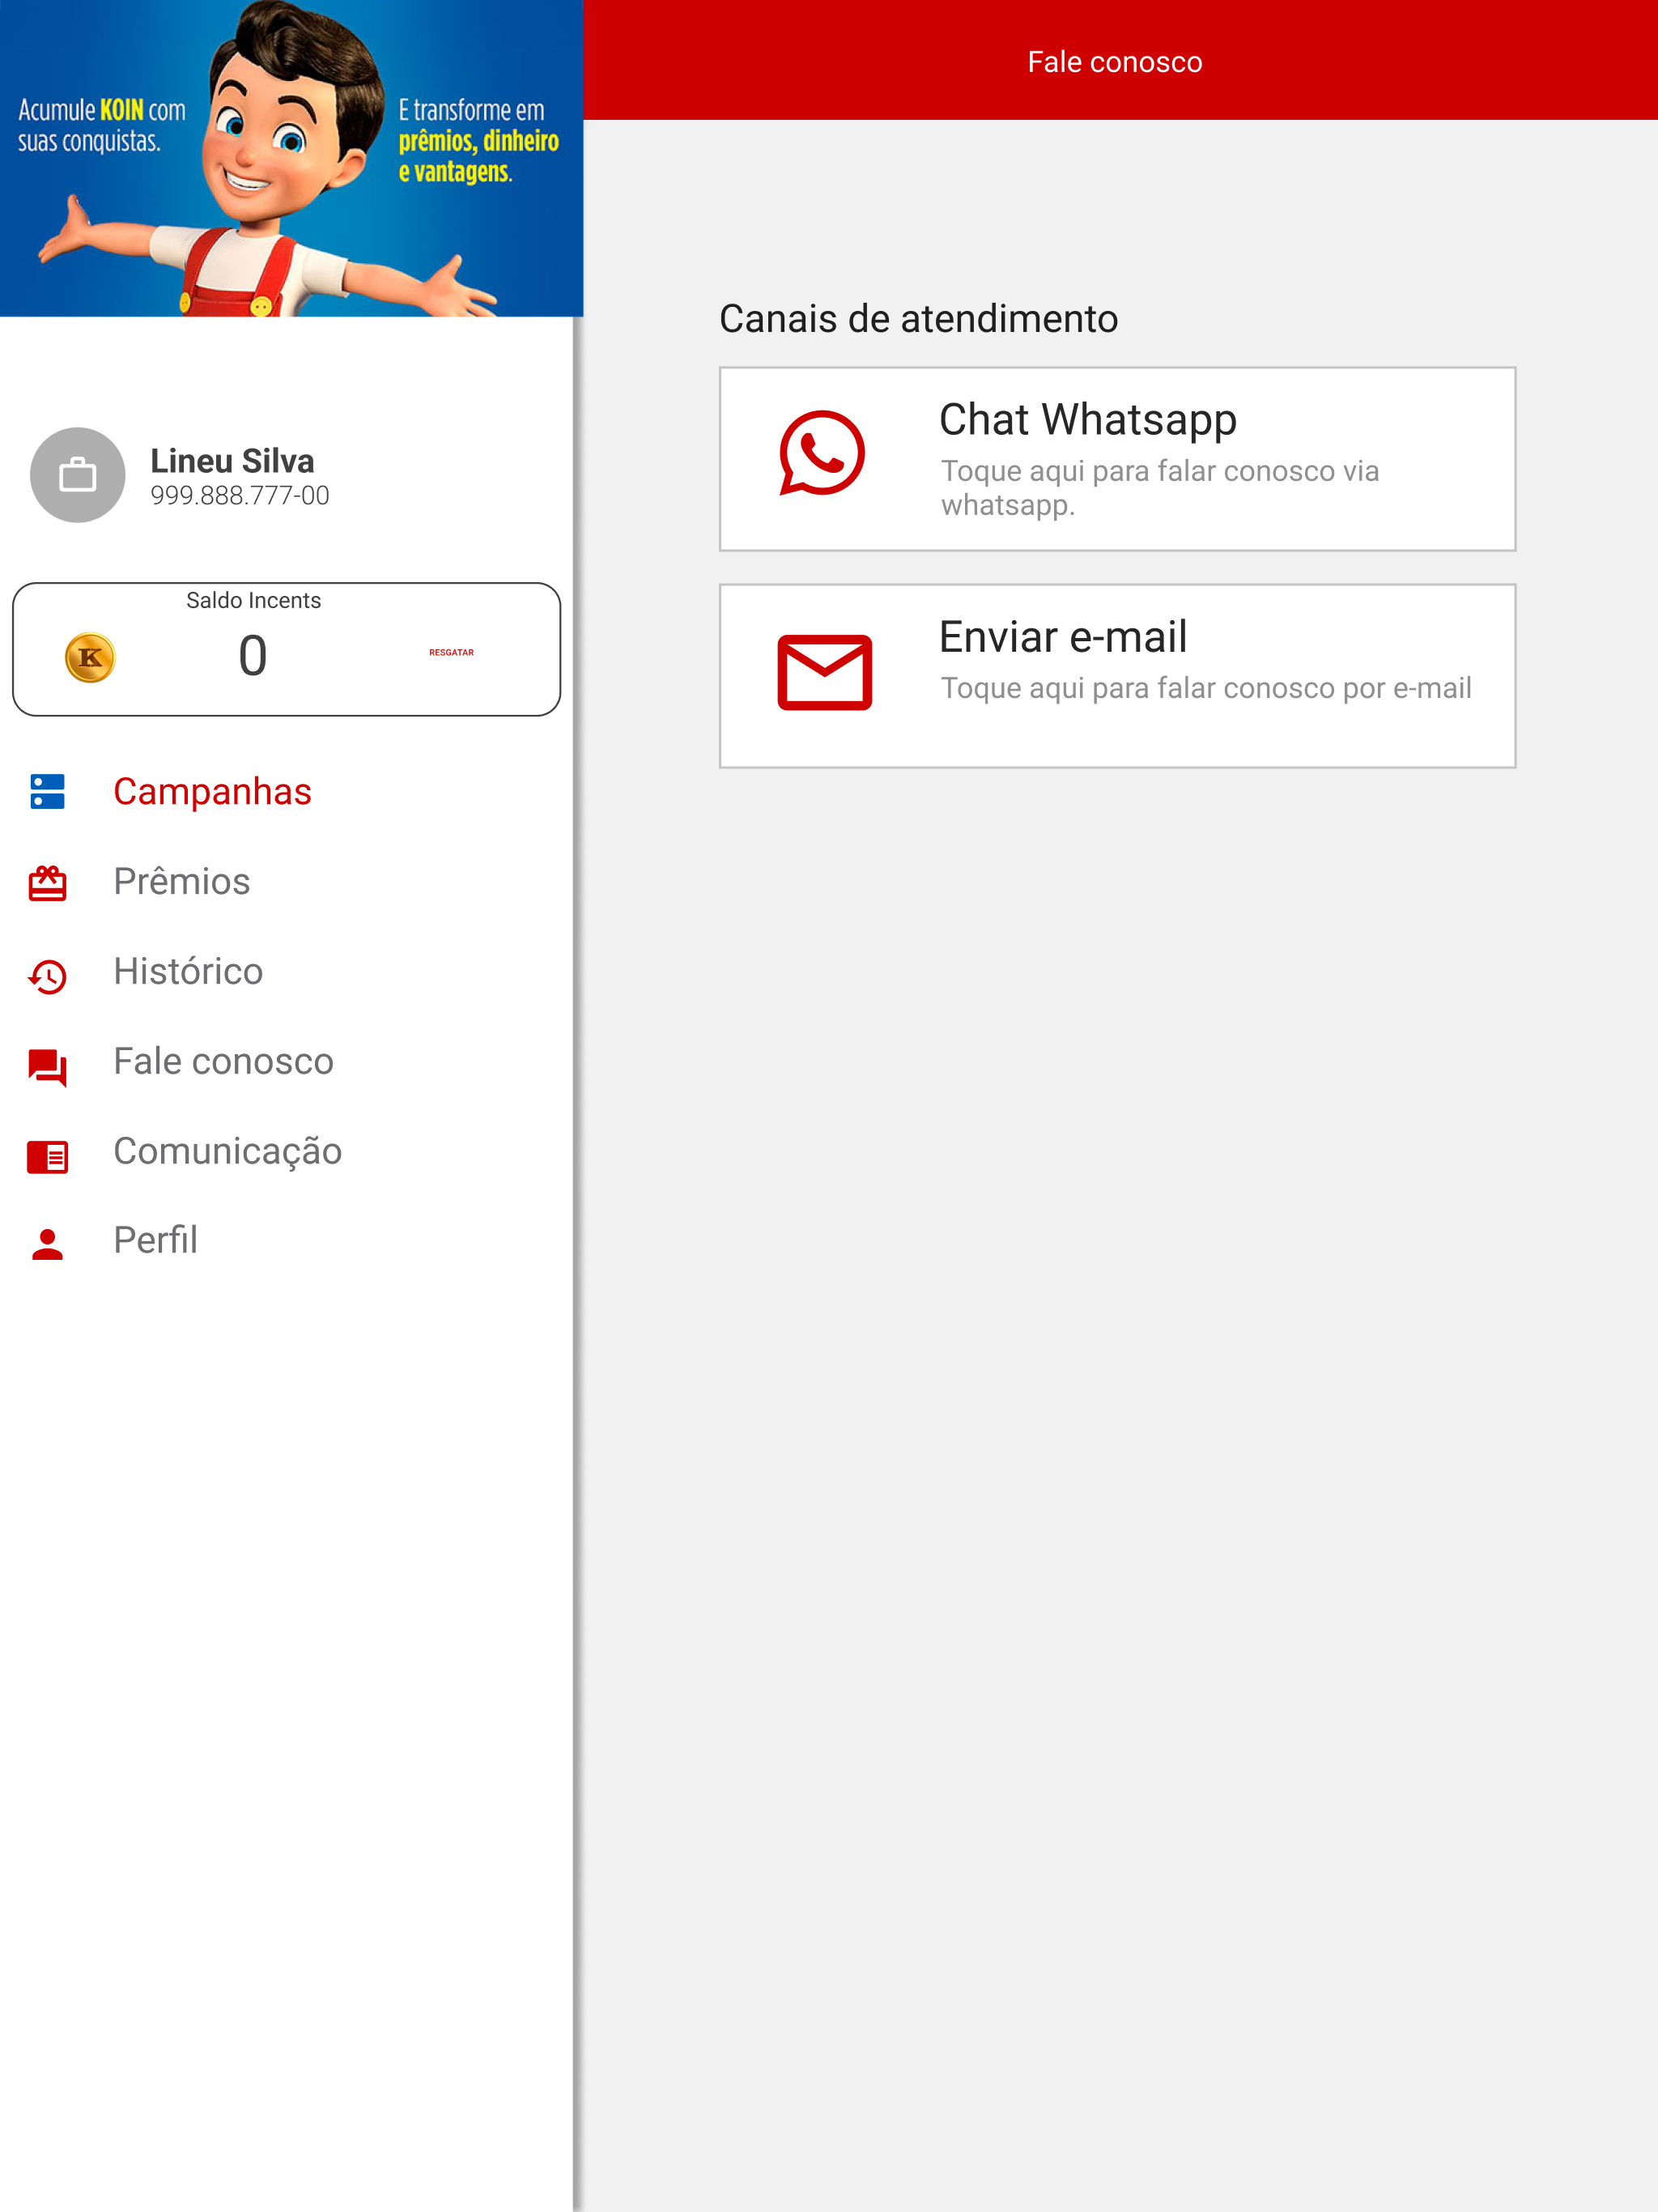
Task: Tap the gold K coin icon
Action: coord(90,657)
